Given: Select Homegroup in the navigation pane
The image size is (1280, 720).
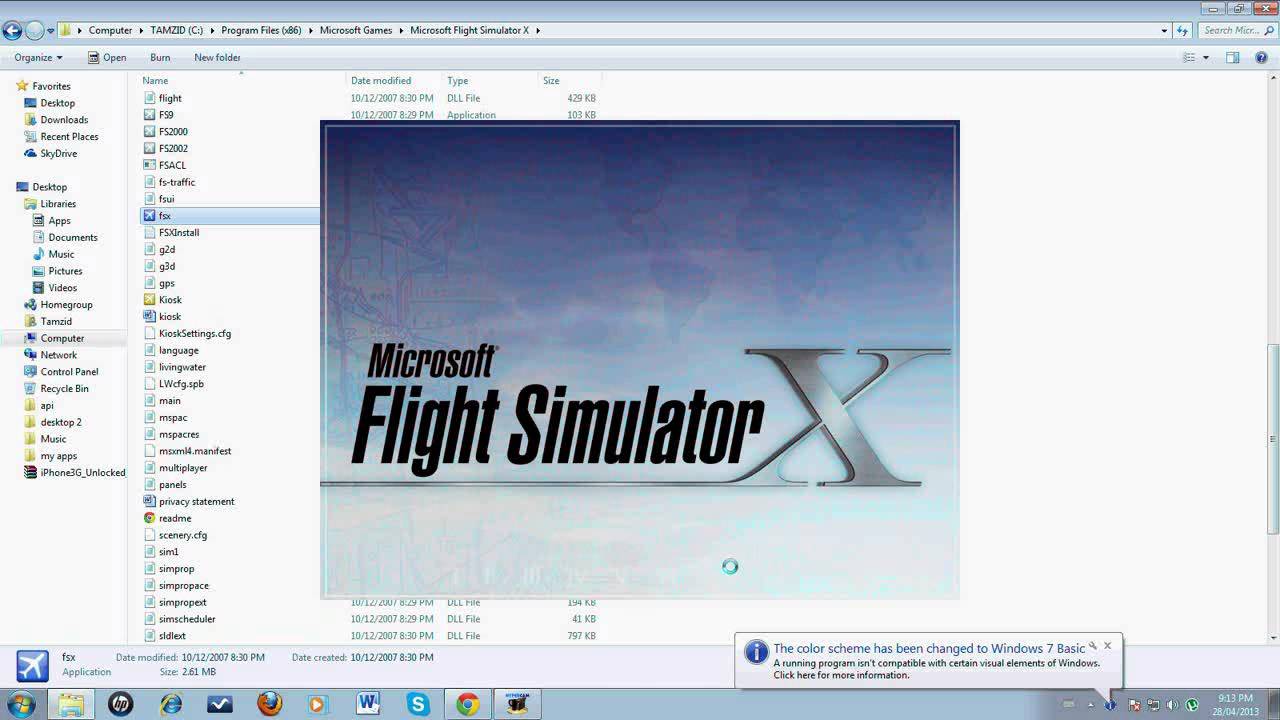Looking at the screenshot, I should [66, 305].
